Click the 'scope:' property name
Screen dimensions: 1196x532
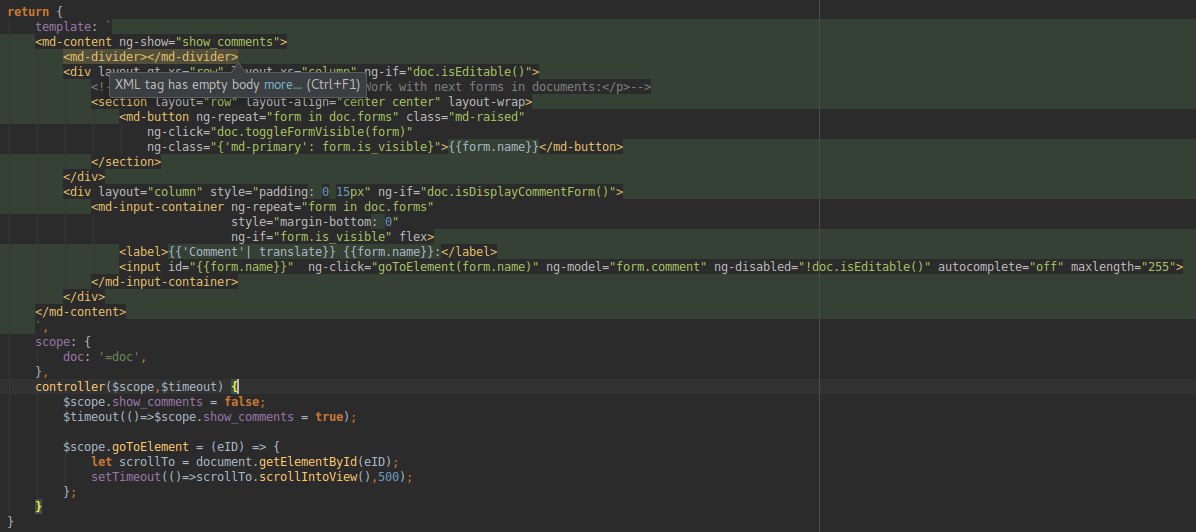56,341
